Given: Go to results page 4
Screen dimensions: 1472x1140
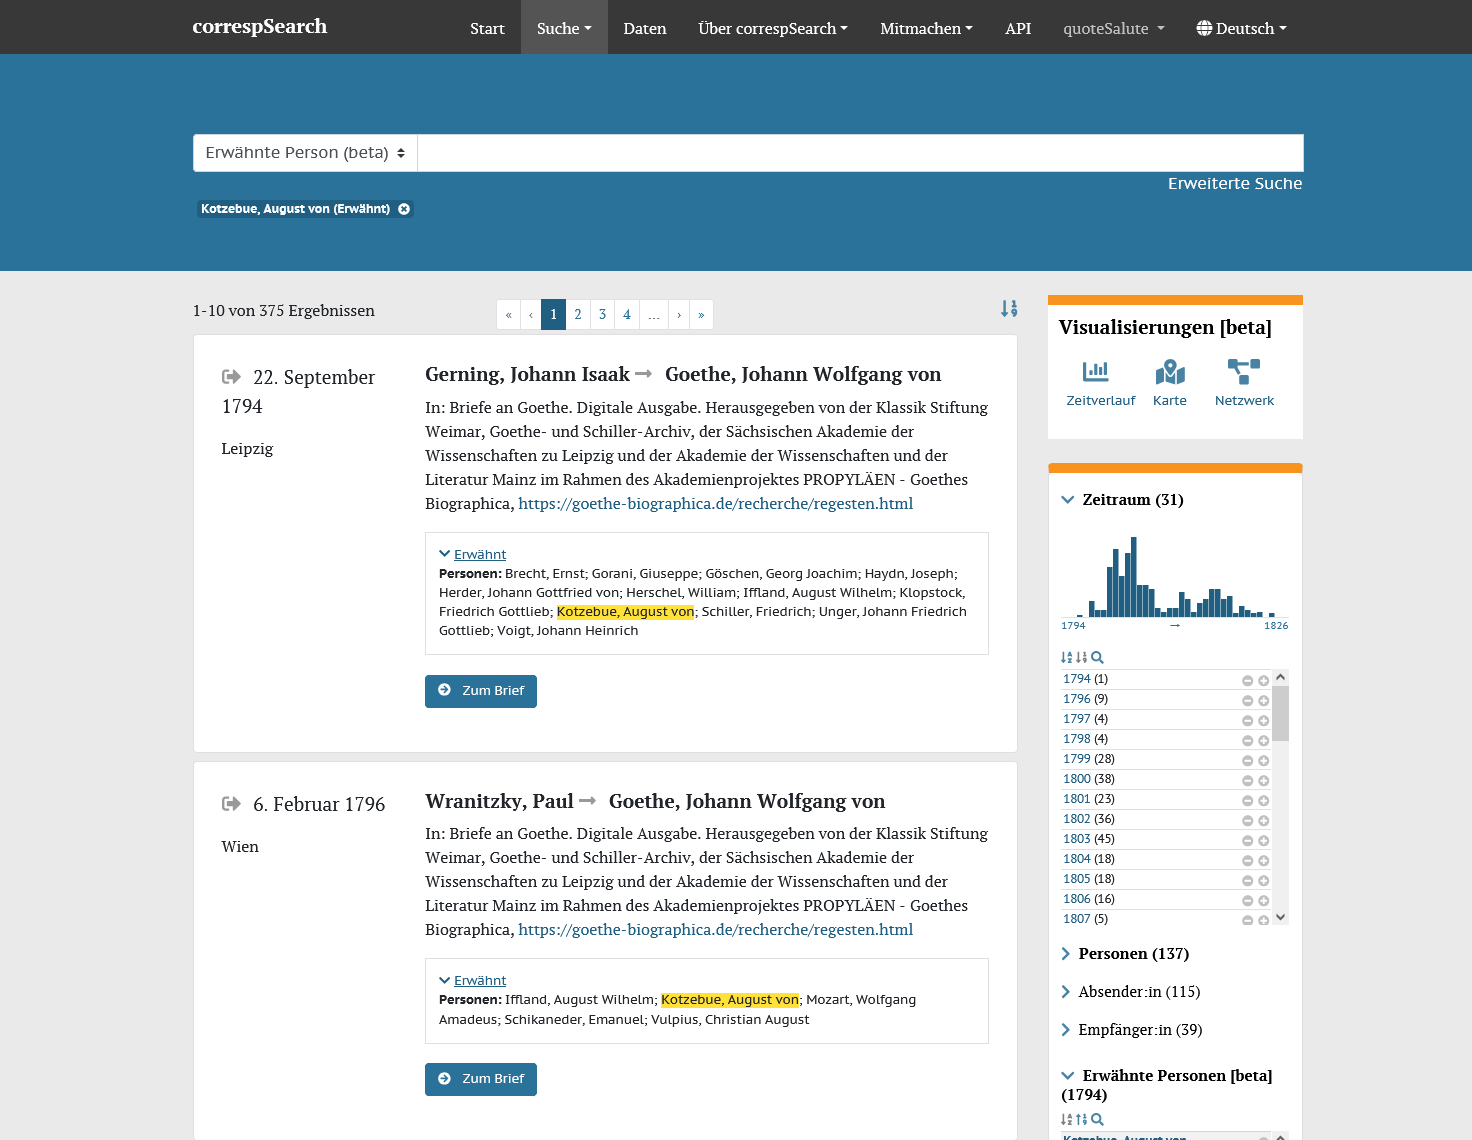Looking at the screenshot, I should point(627,315).
